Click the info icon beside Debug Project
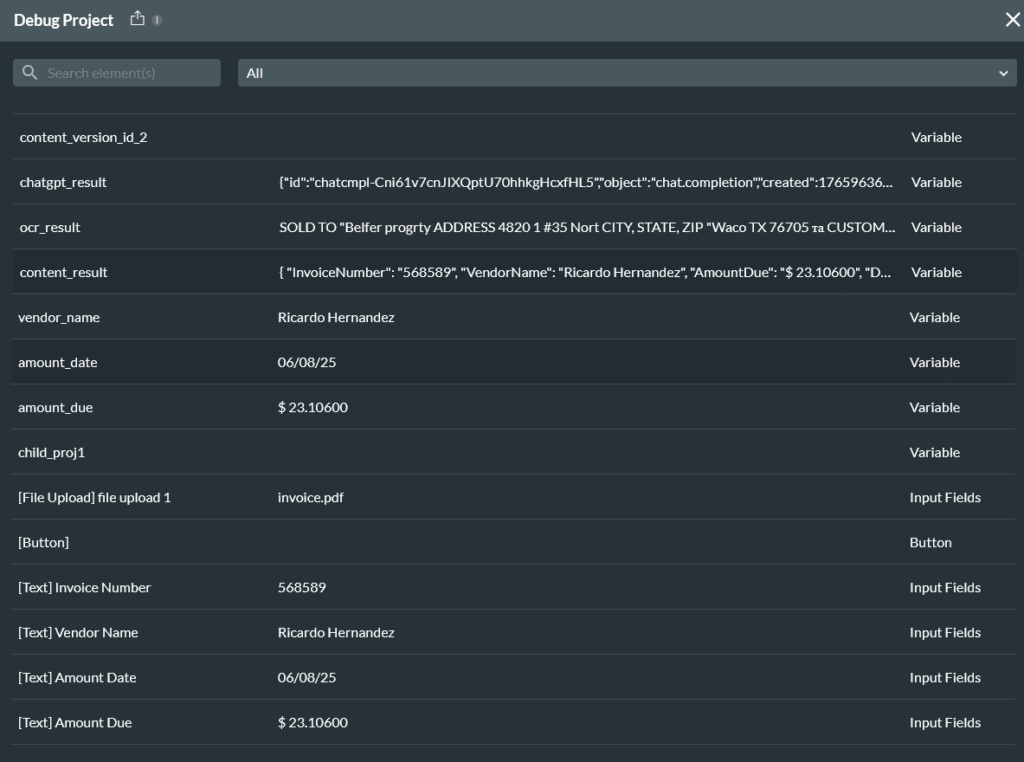 [155, 20]
